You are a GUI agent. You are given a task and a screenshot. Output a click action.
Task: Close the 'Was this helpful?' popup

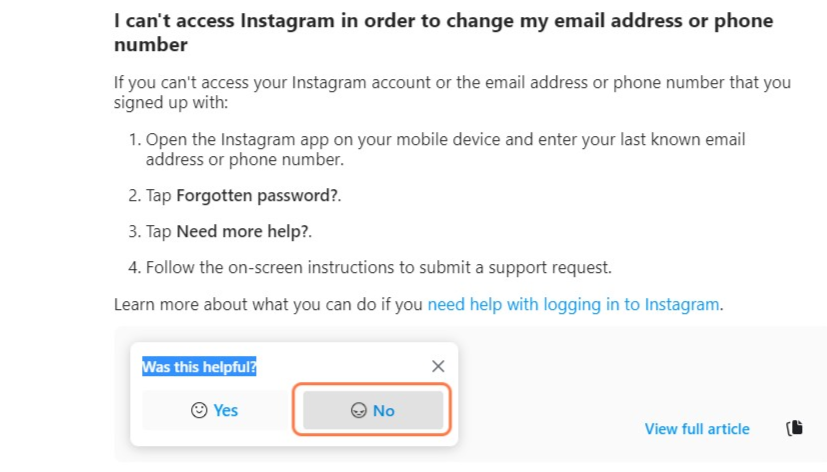coord(438,366)
